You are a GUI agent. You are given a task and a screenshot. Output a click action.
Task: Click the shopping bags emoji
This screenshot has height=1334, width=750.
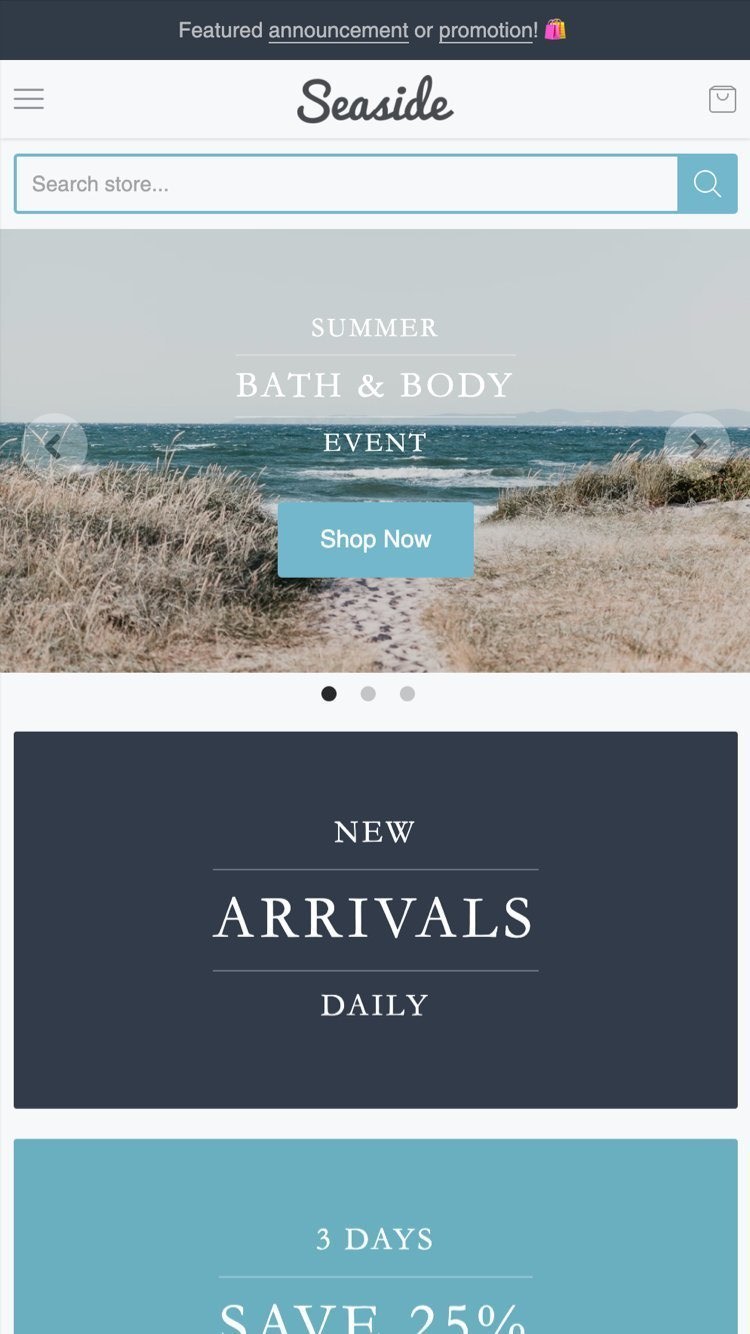tap(555, 30)
